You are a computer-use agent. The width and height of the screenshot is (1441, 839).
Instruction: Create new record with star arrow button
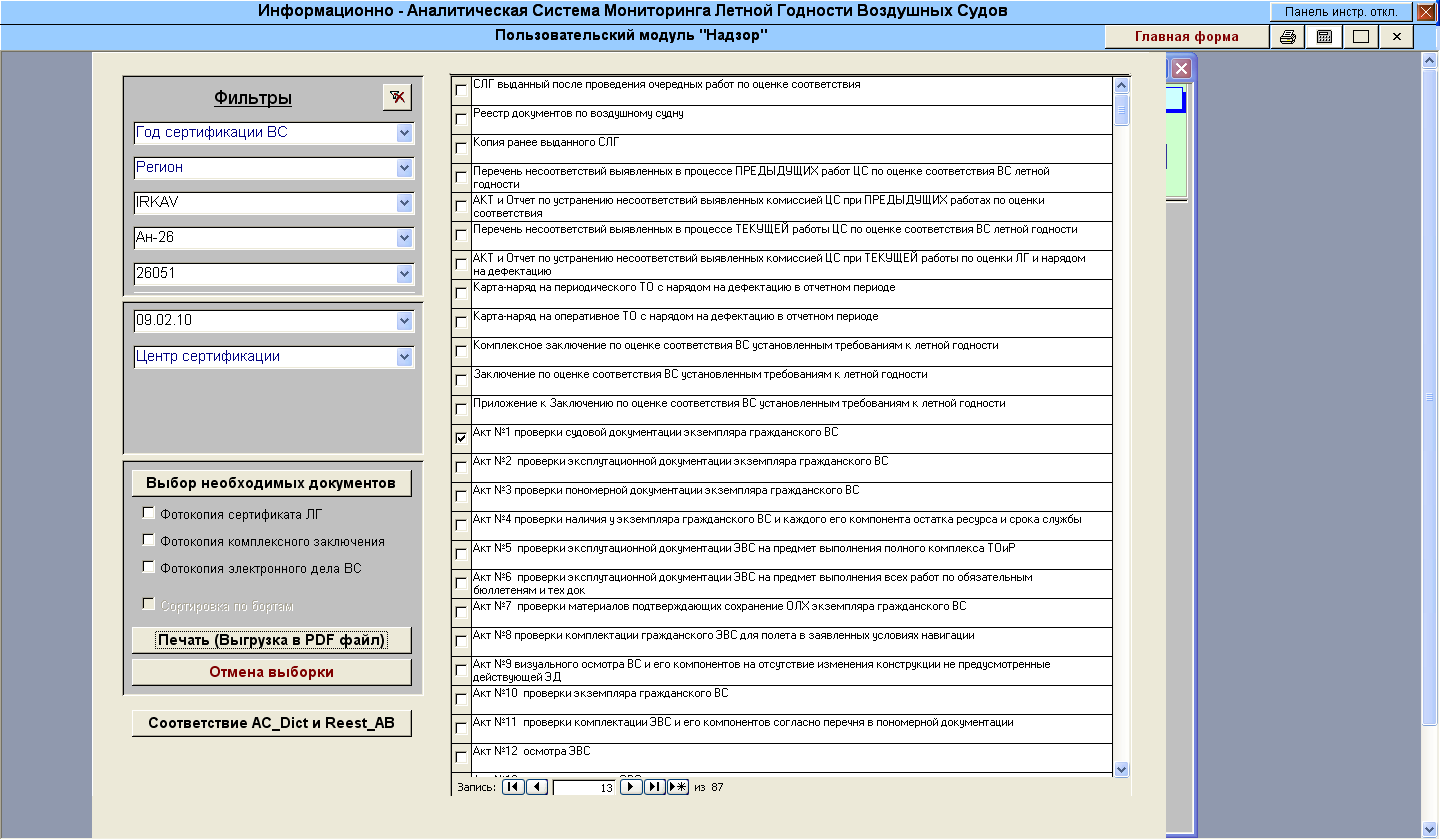[x=678, y=787]
